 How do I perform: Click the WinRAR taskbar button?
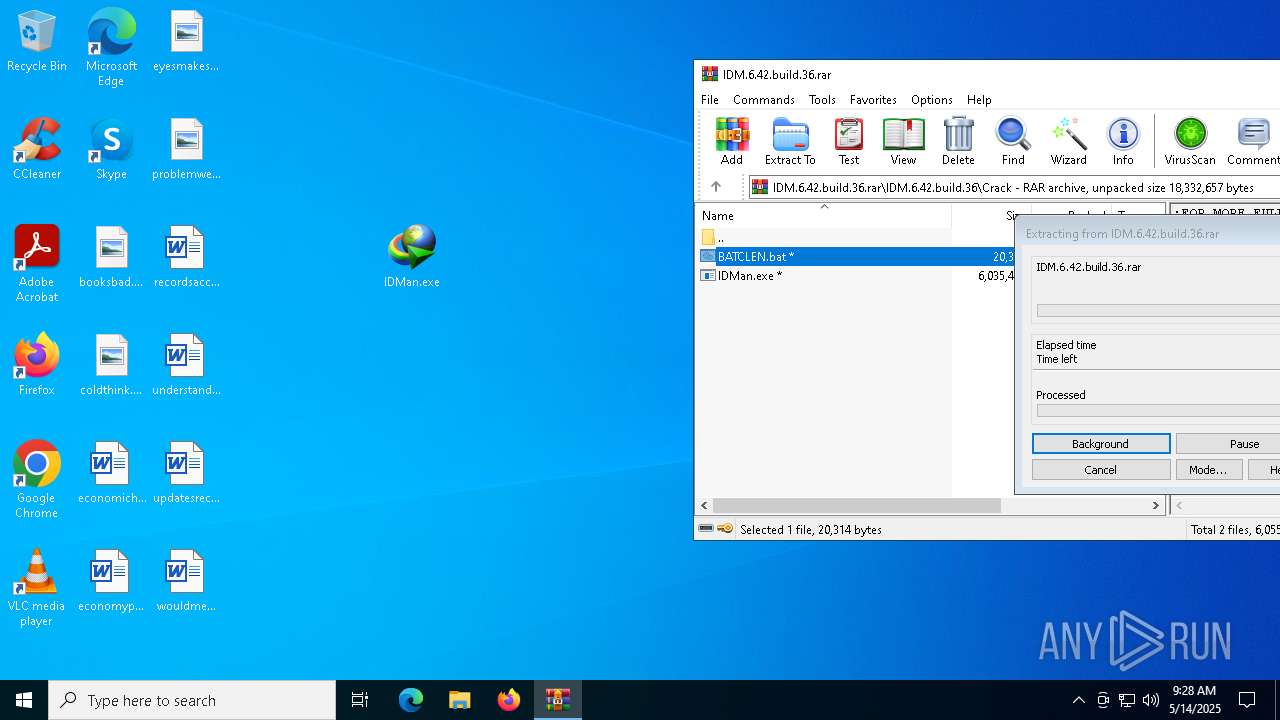click(557, 700)
